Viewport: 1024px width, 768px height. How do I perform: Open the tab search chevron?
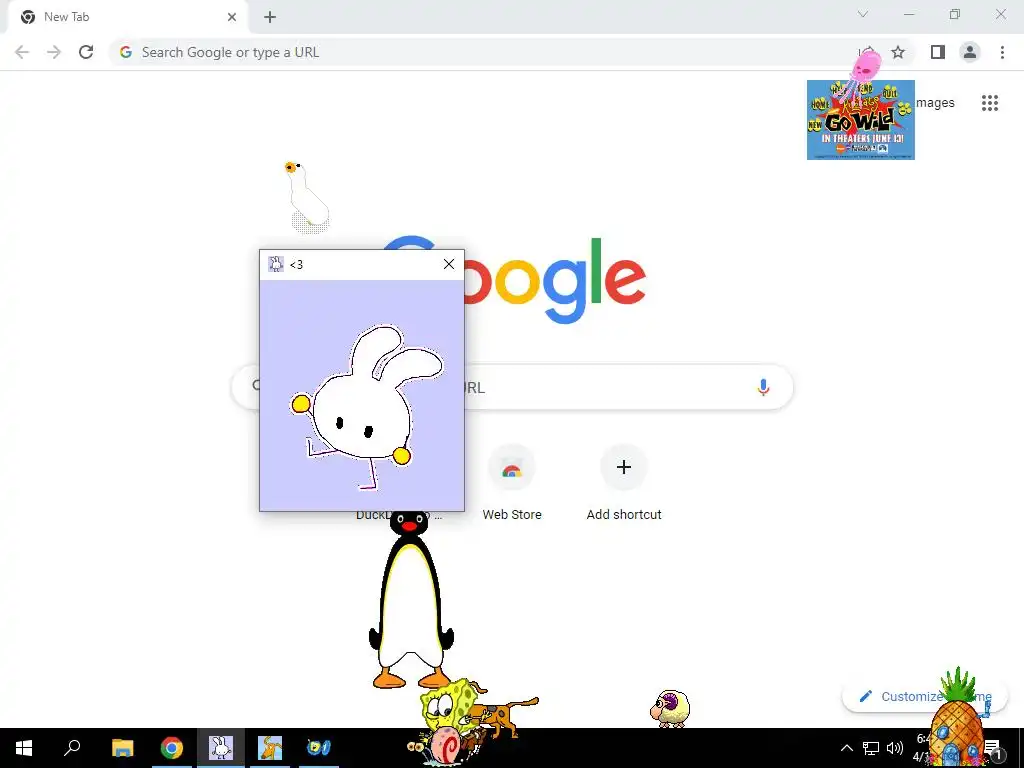tap(863, 14)
